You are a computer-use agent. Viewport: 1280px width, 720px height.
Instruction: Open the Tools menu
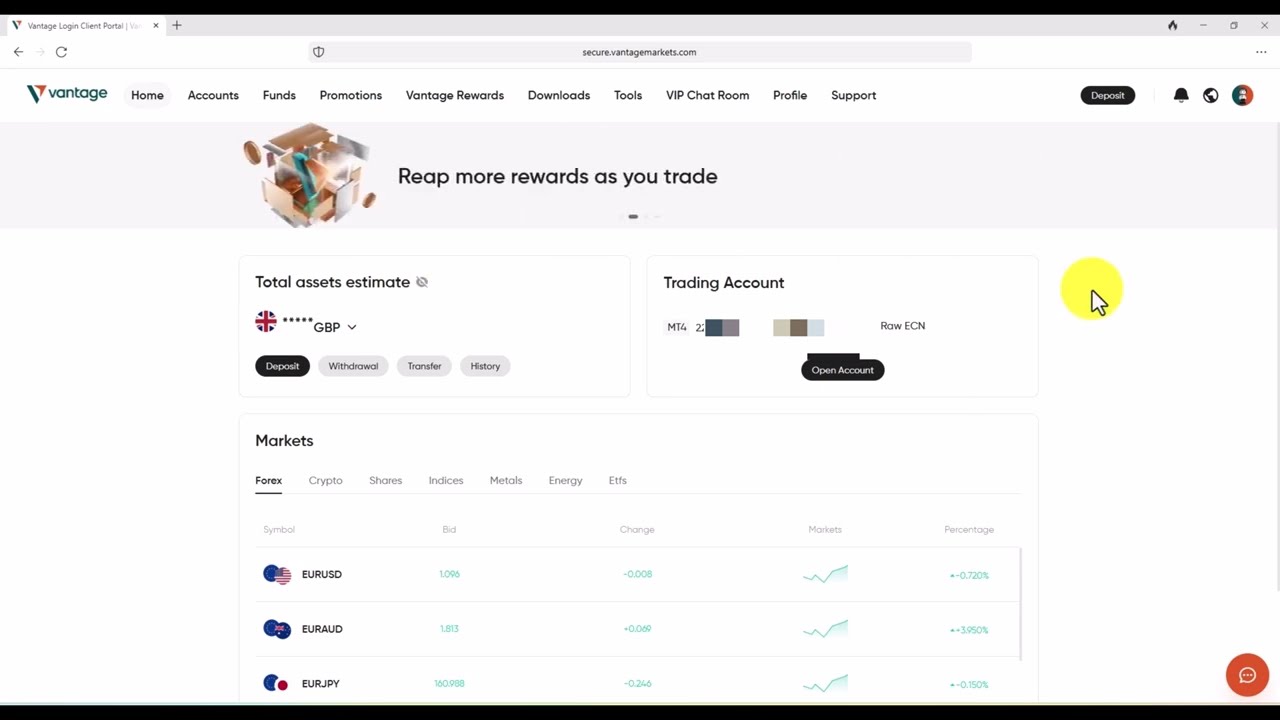[628, 95]
